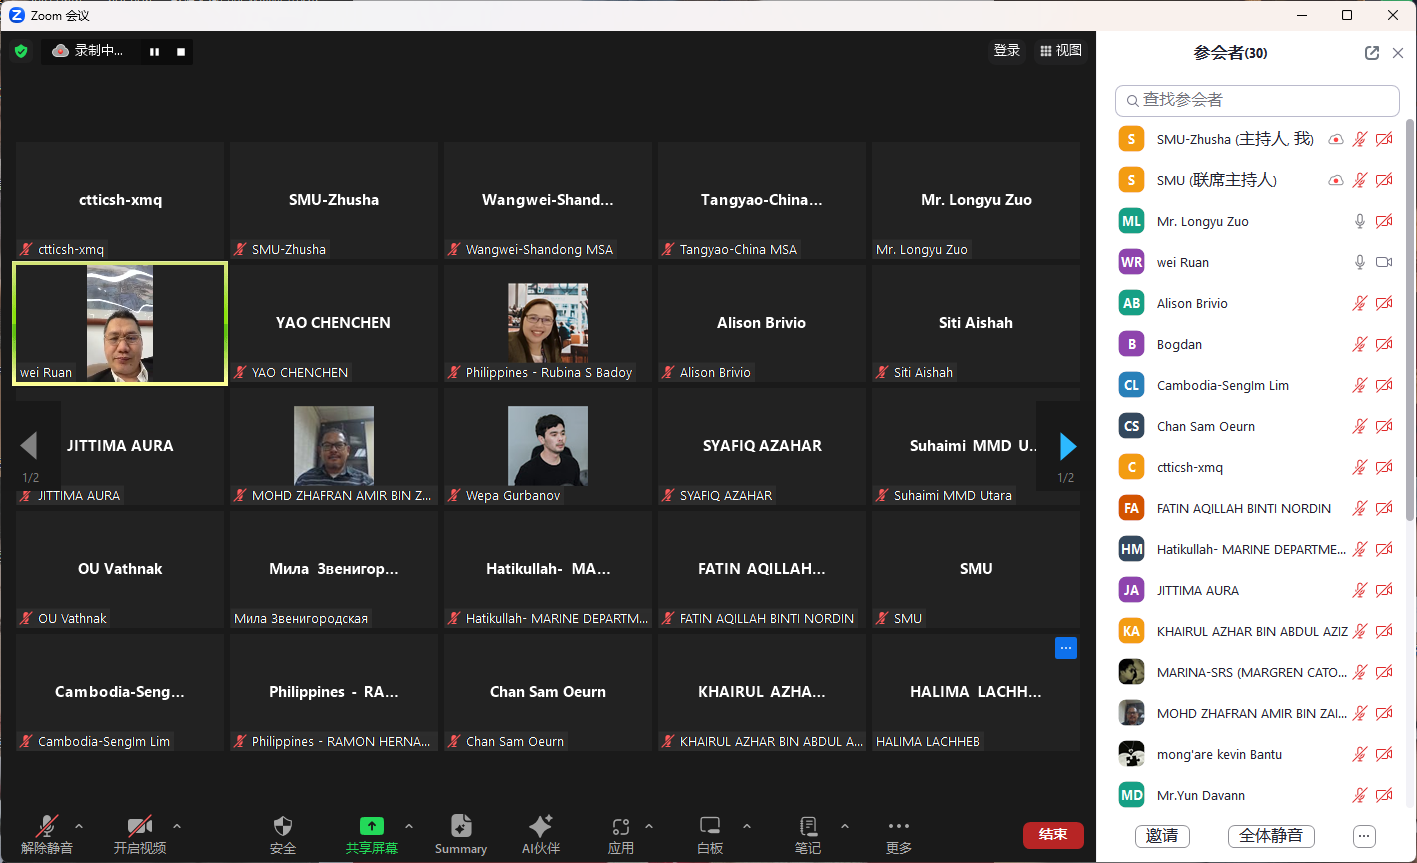This screenshot has width=1417, height=863.
Task: Click the 全体静音 mute all button
Action: click(x=1270, y=836)
